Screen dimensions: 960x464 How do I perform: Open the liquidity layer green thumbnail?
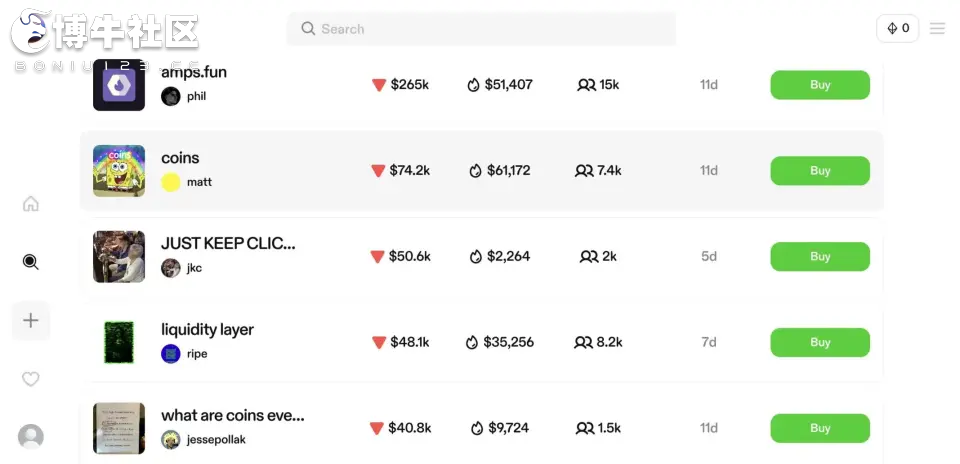[x=119, y=342]
